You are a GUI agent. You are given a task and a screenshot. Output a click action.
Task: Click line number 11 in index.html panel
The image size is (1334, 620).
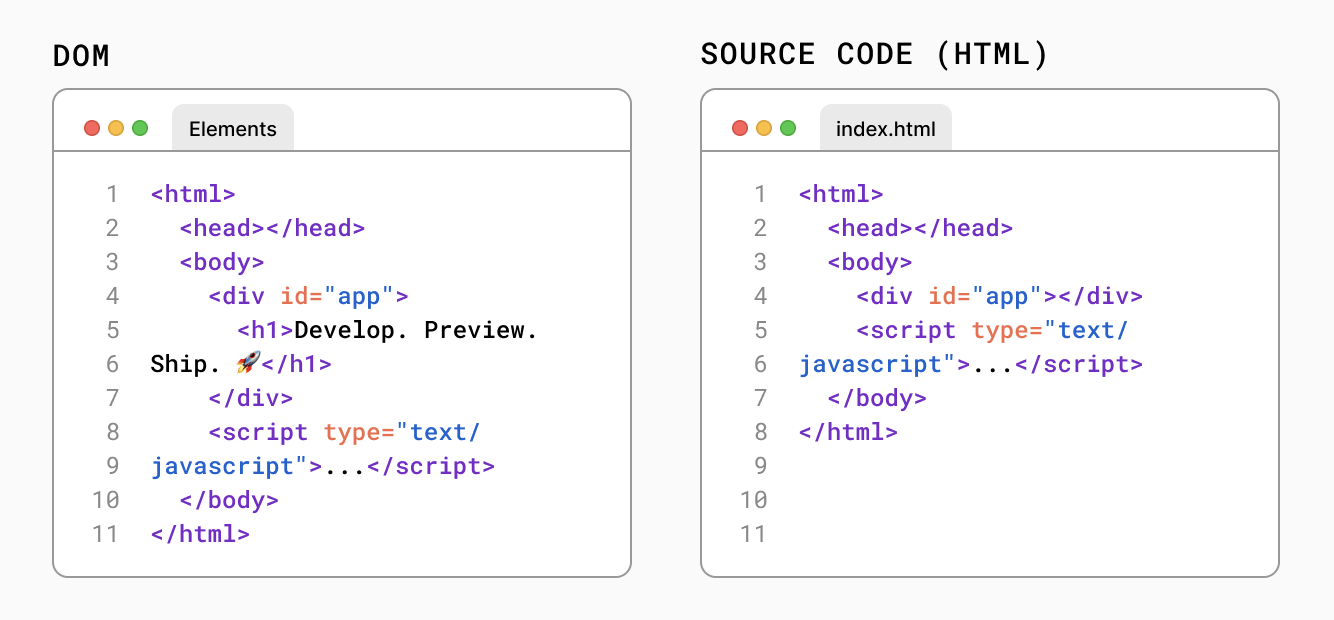click(753, 534)
